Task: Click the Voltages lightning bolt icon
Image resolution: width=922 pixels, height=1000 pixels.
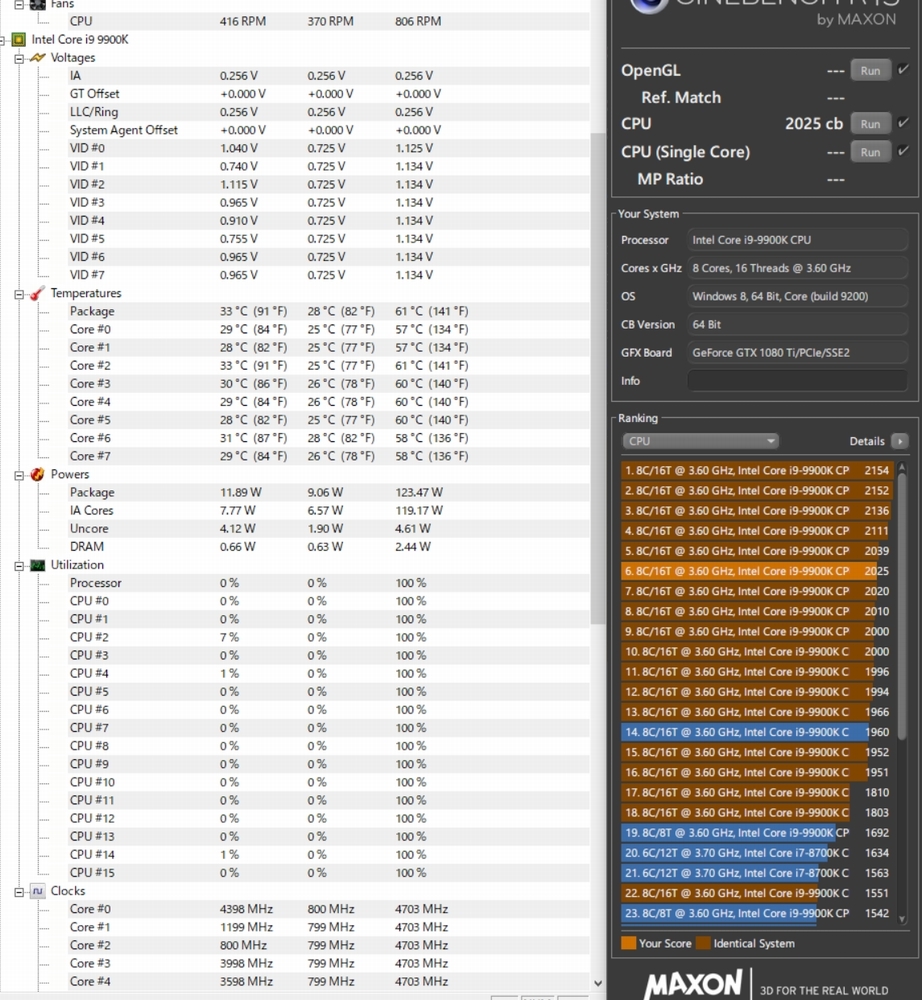Action: click(x=37, y=58)
